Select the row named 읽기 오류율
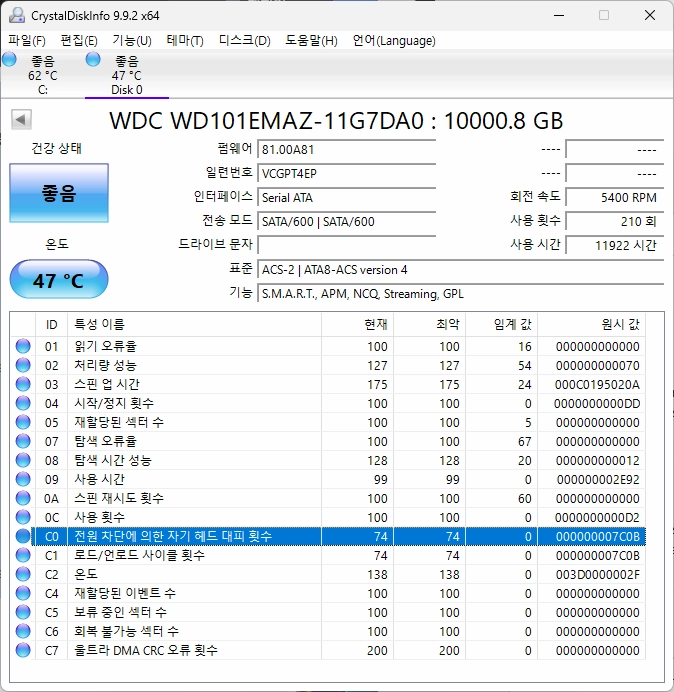 (x=328, y=346)
